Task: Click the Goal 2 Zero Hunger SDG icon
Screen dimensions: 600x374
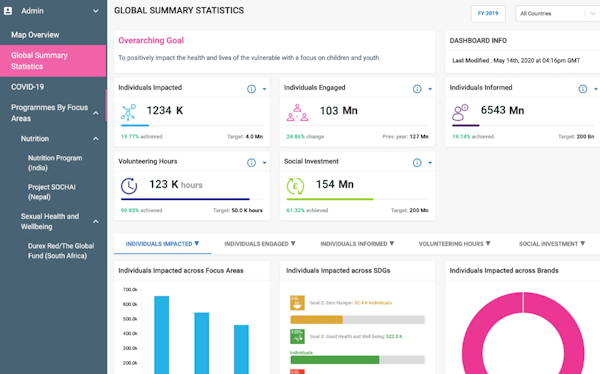Action: (x=297, y=303)
